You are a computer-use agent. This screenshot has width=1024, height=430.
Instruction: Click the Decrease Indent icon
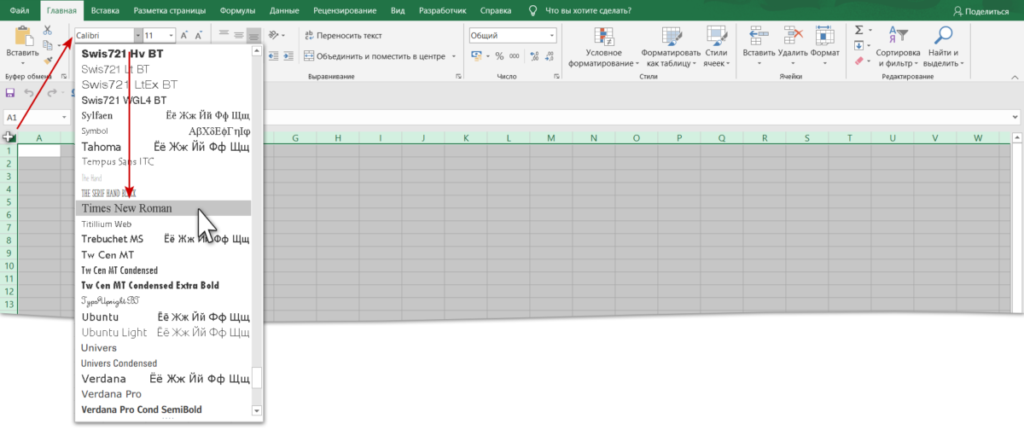[274, 57]
